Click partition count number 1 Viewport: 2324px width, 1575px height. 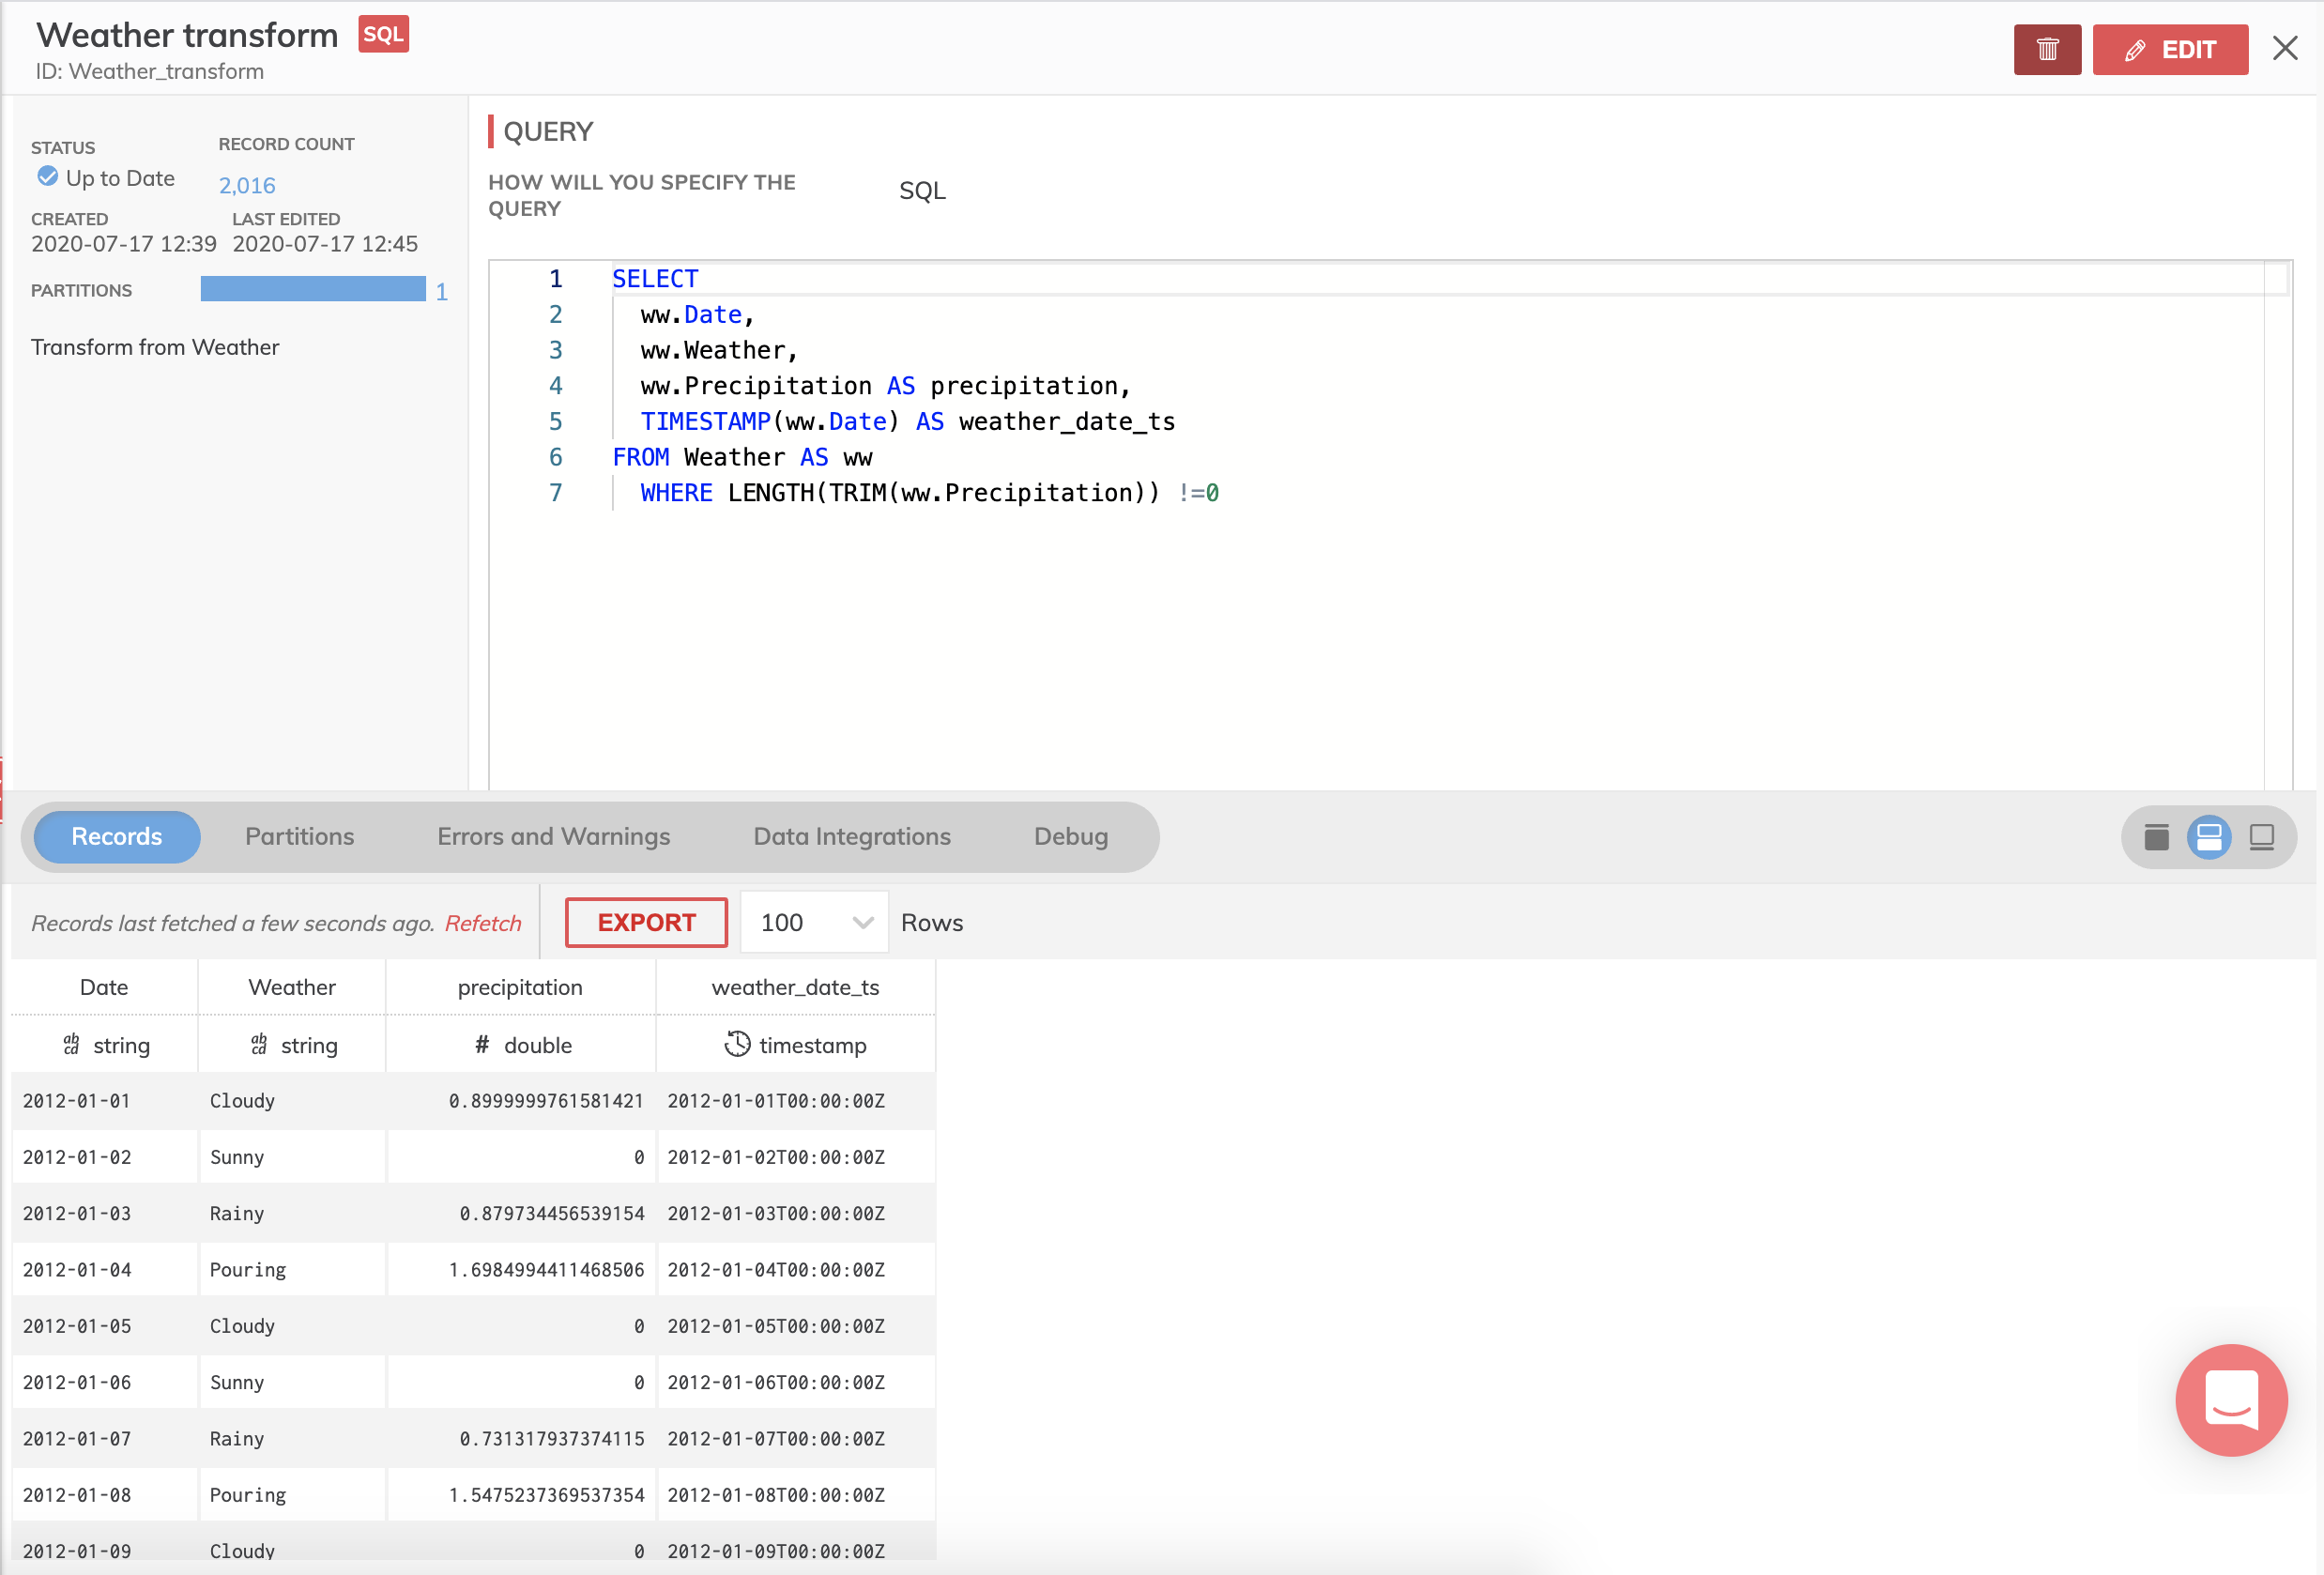click(441, 291)
